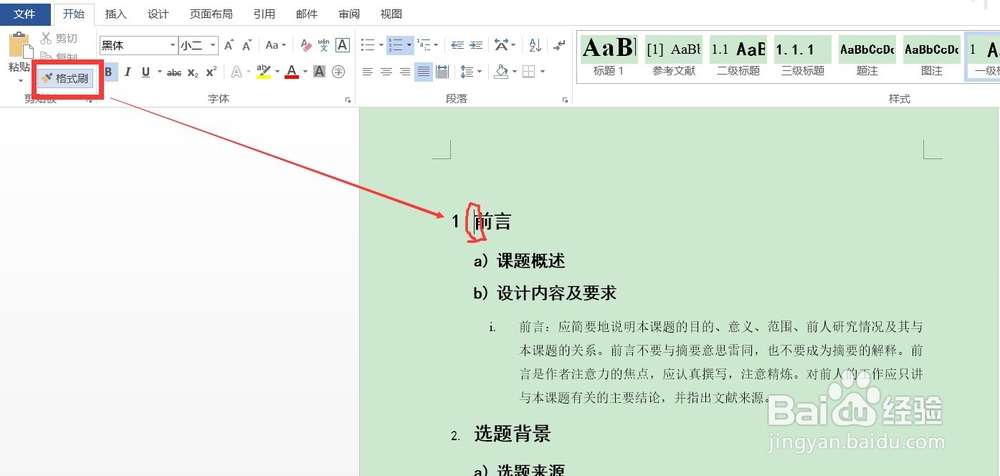1000x476 pixels.
Task: Apply the 三级标题 style
Action: coord(803,57)
